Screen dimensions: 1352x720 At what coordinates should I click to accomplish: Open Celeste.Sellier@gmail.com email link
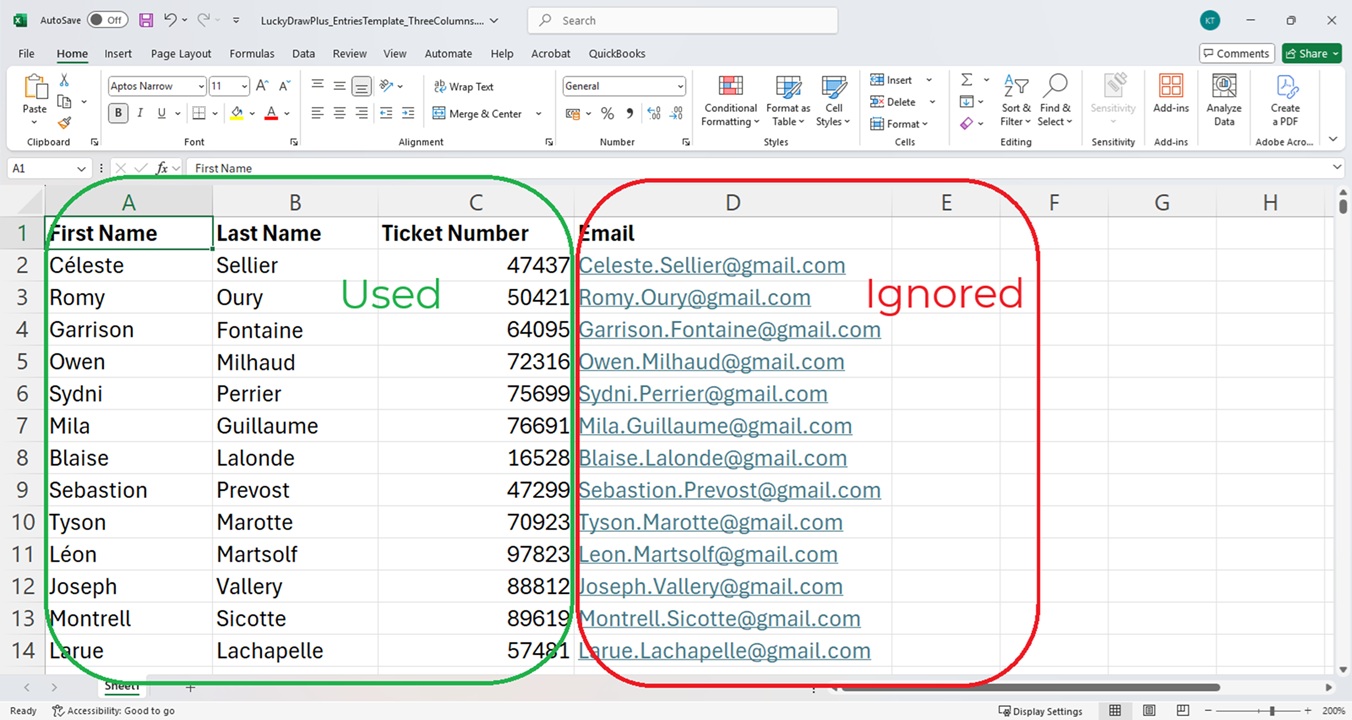coord(711,266)
